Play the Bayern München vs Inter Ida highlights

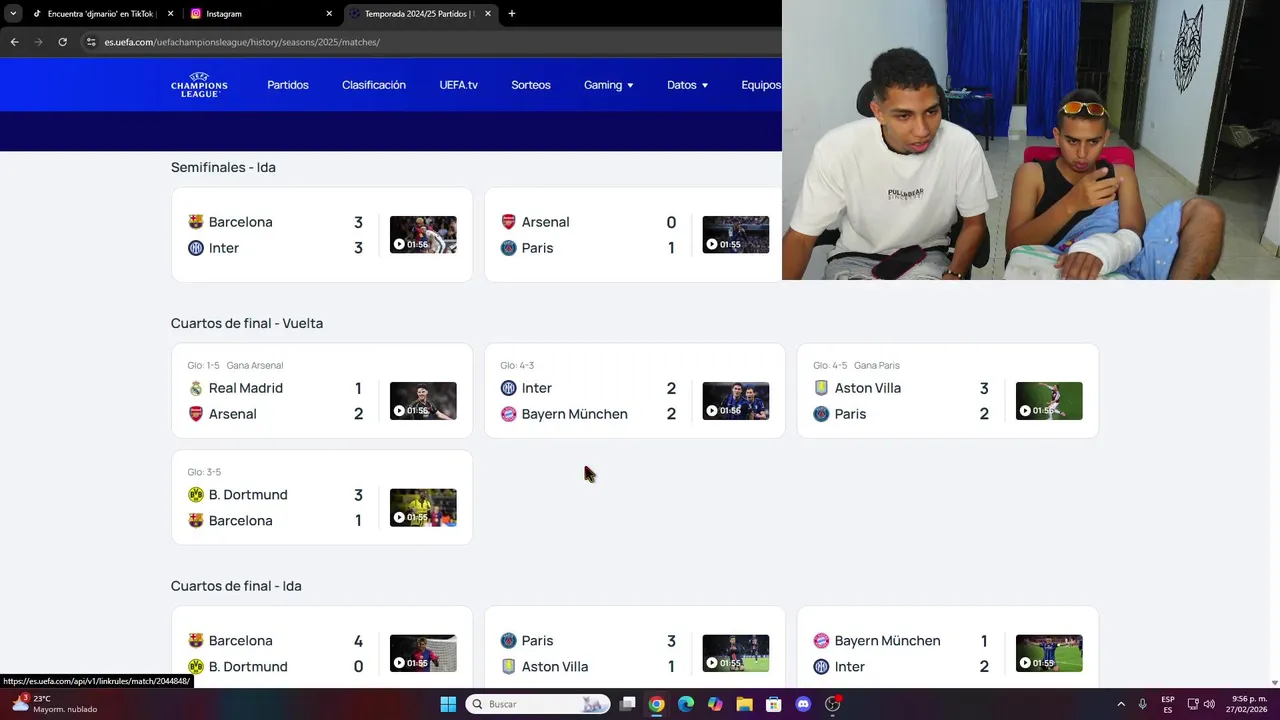(1049, 653)
